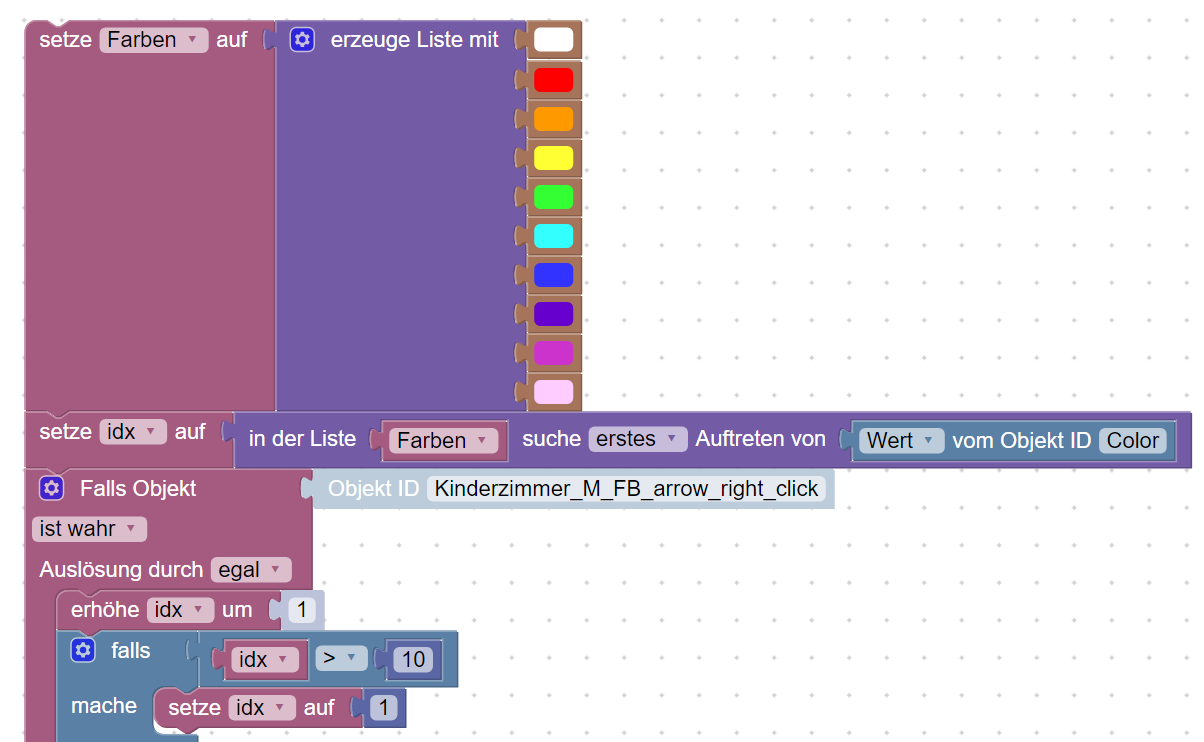Select the 'mache' label in falls block
This screenshot has height=742, width=1204.
coord(104,706)
